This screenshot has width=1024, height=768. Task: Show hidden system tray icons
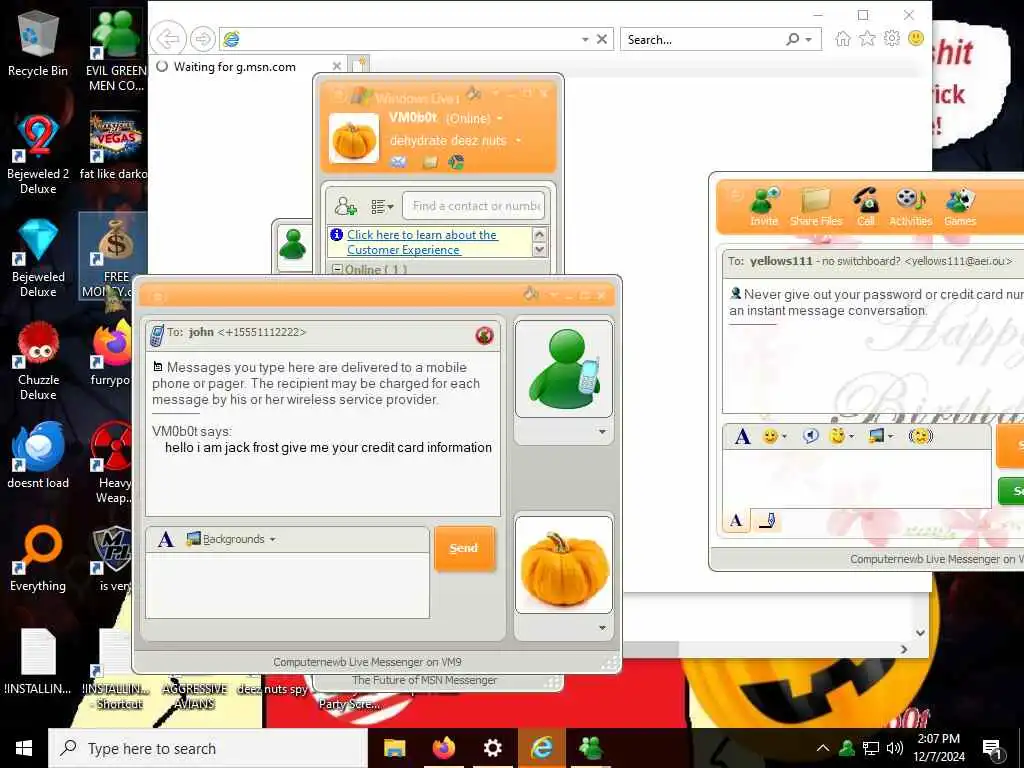[823, 748]
